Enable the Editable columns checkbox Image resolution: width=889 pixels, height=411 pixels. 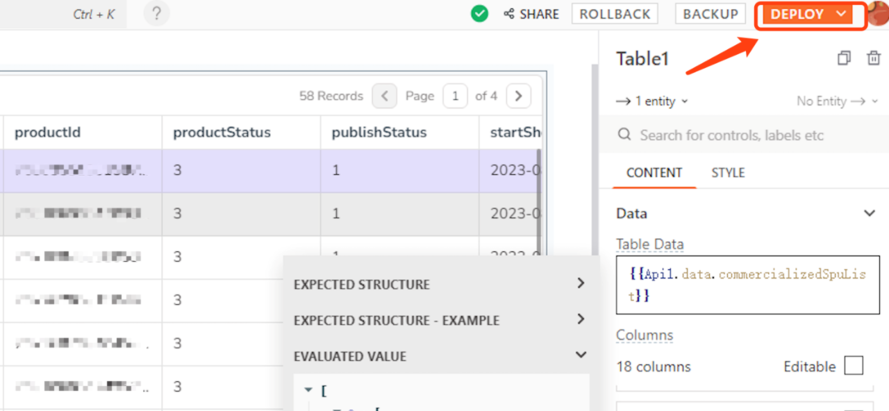click(853, 366)
